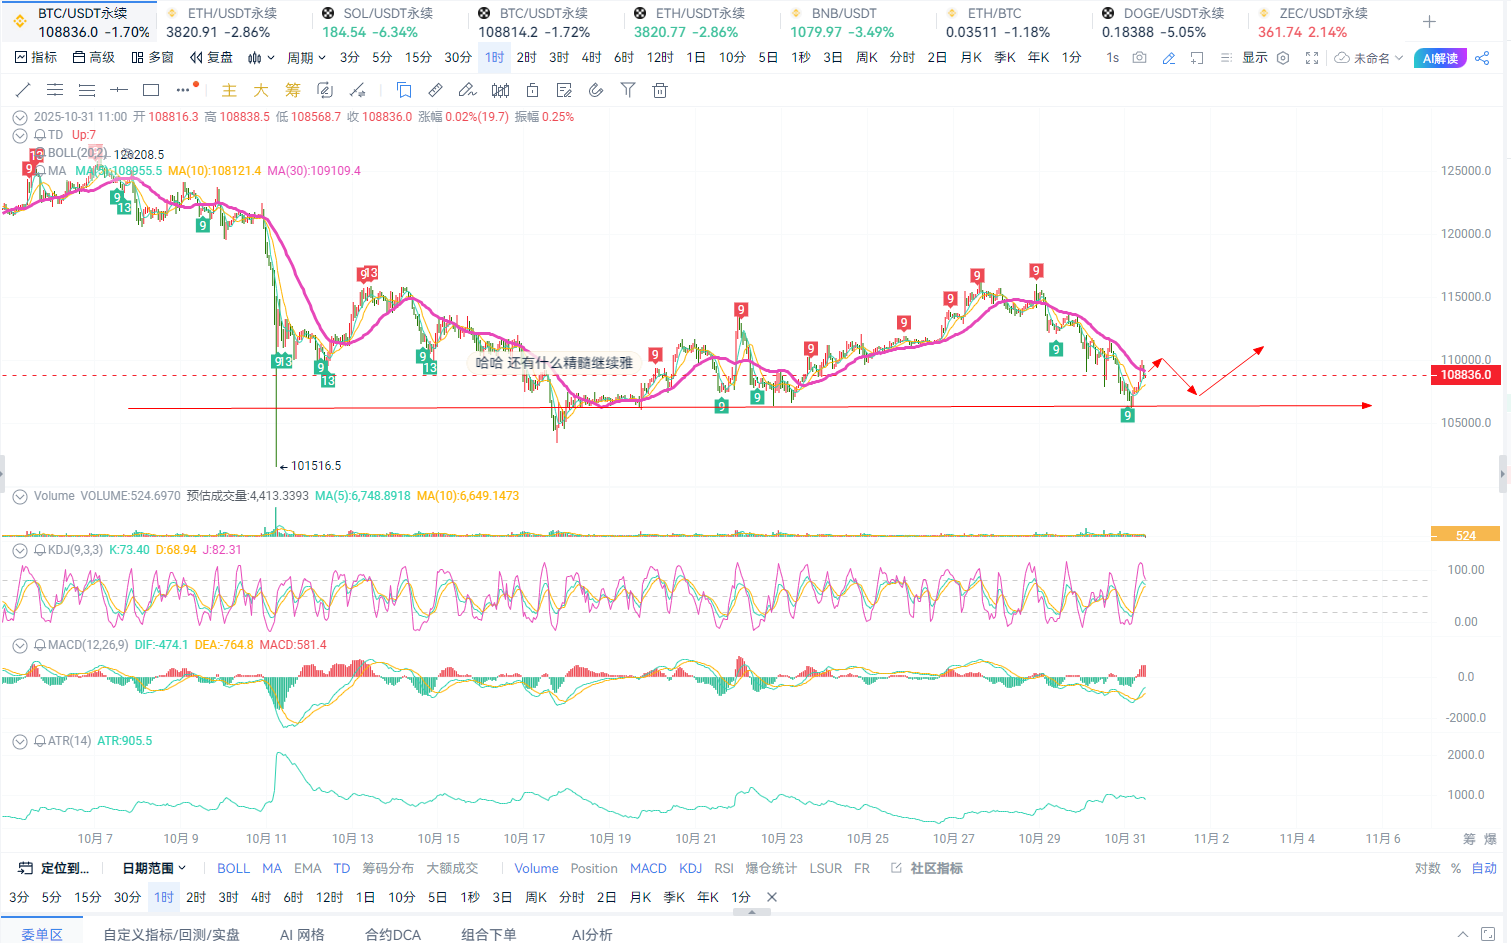Select the 4时 timeframe in top bar
This screenshot has width=1511, height=943.
pyautogui.click(x=592, y=58)
